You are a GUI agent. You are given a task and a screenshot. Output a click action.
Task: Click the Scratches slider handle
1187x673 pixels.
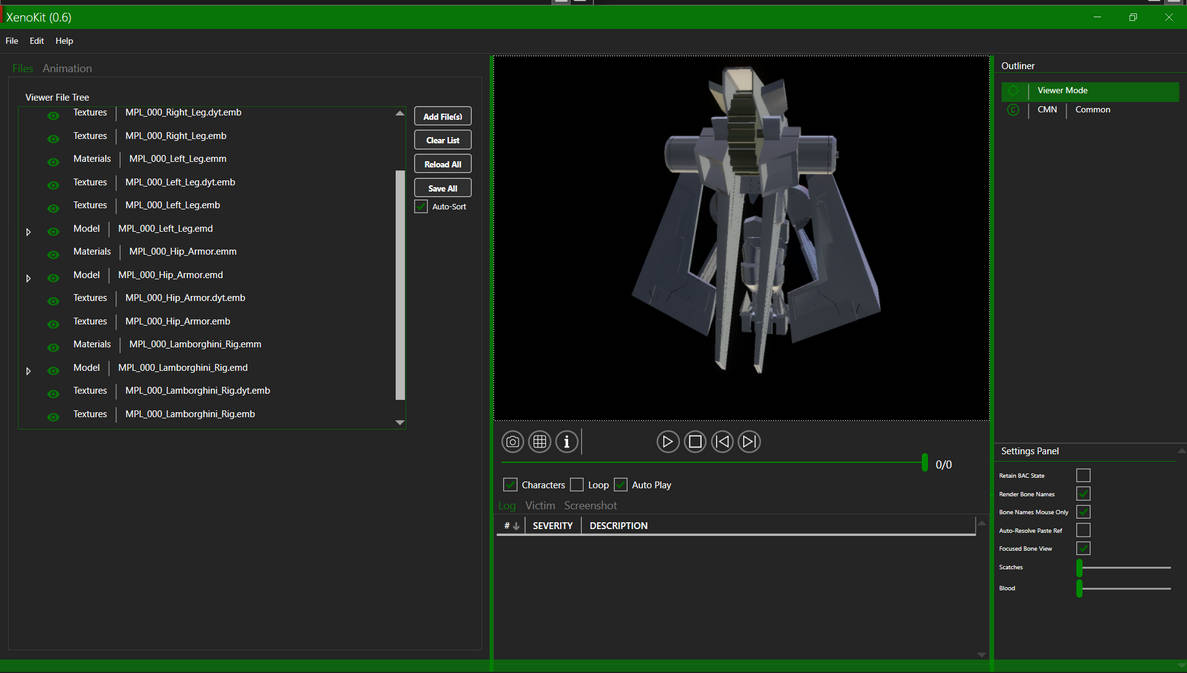[1080, 568]
